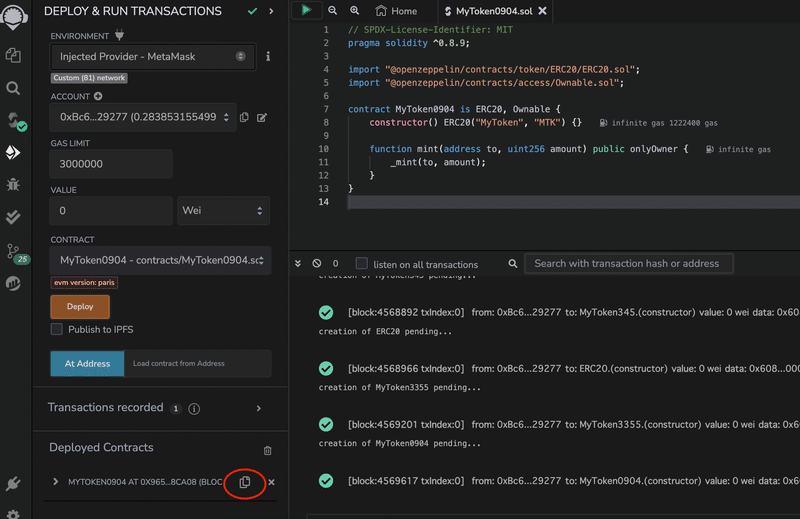Click the Value amount input field
This screenshot has width=800, height=519.
point(111,211)
